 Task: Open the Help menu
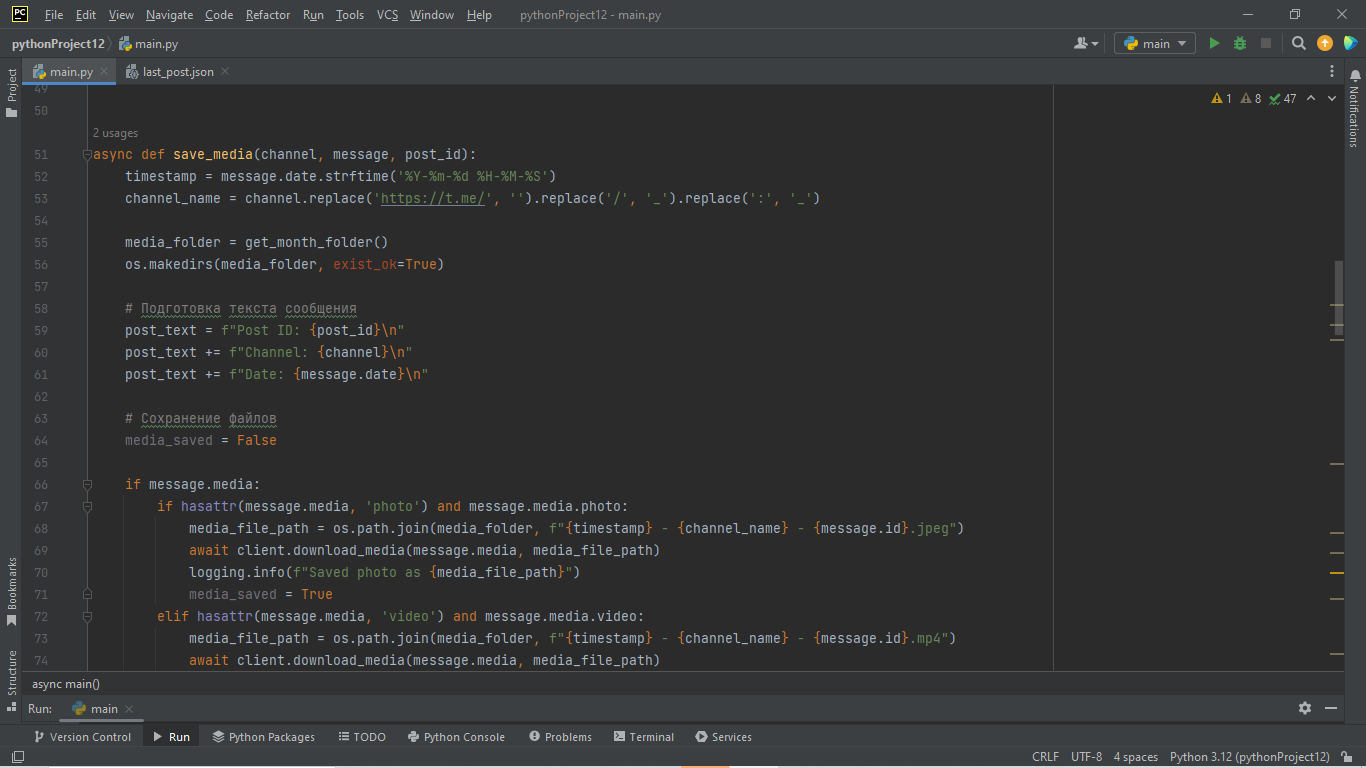(479, 15)
